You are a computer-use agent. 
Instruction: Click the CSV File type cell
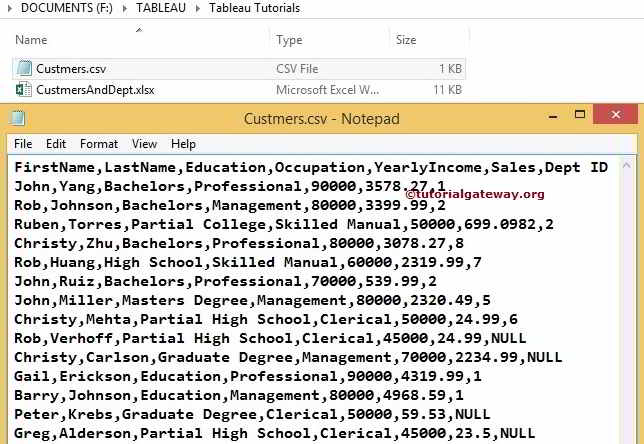pyautogui.click(x=297, y=69)
